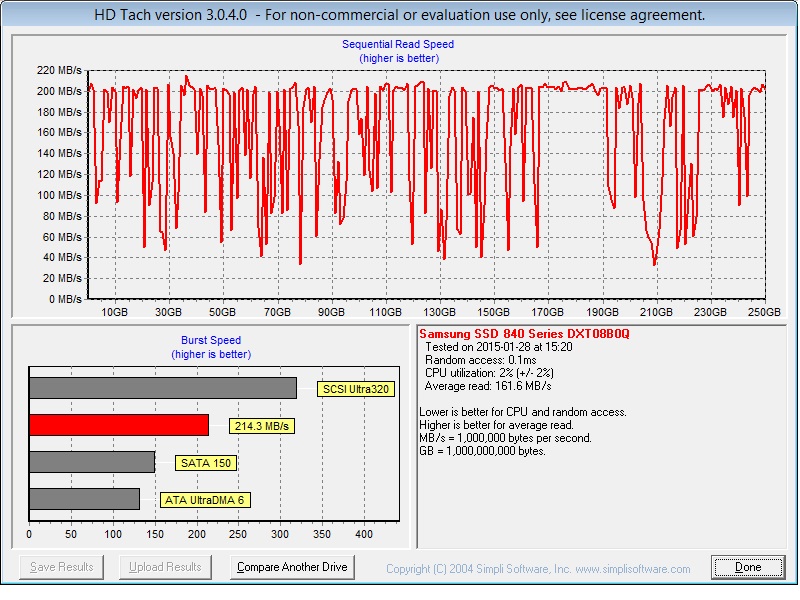Click the SCSI Ultra320 label

point(356,389)
